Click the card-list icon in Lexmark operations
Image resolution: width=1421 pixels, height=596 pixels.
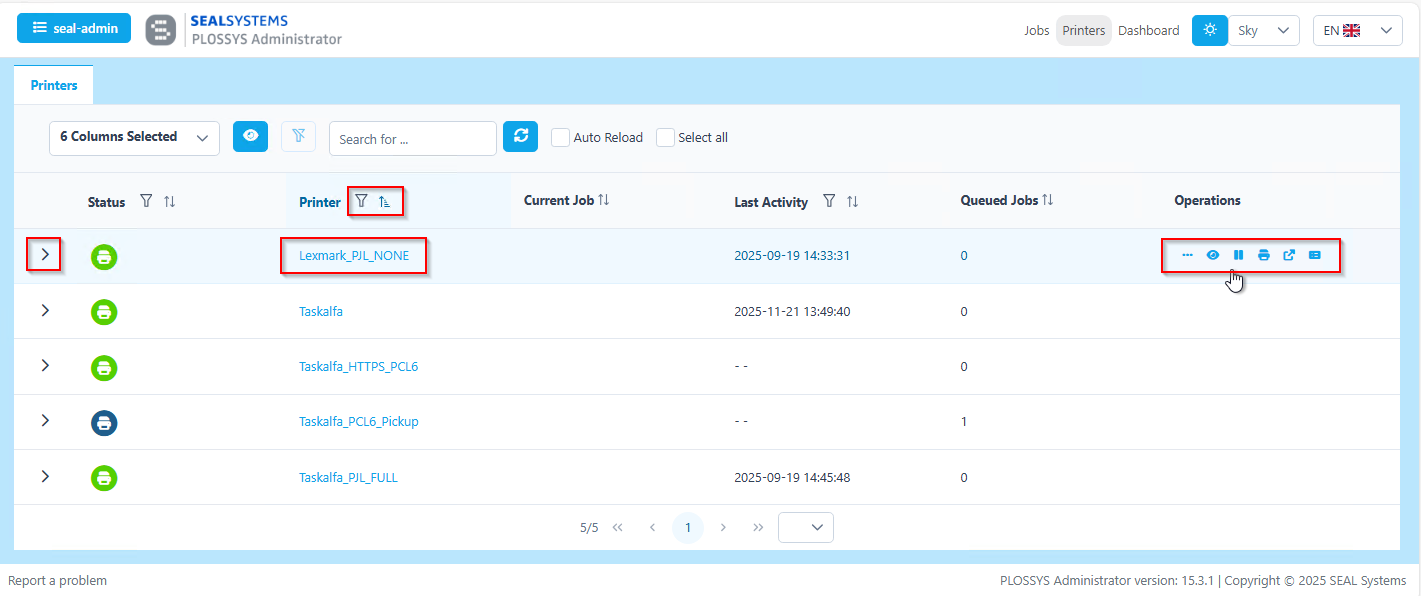click(x=1315, y=255)
